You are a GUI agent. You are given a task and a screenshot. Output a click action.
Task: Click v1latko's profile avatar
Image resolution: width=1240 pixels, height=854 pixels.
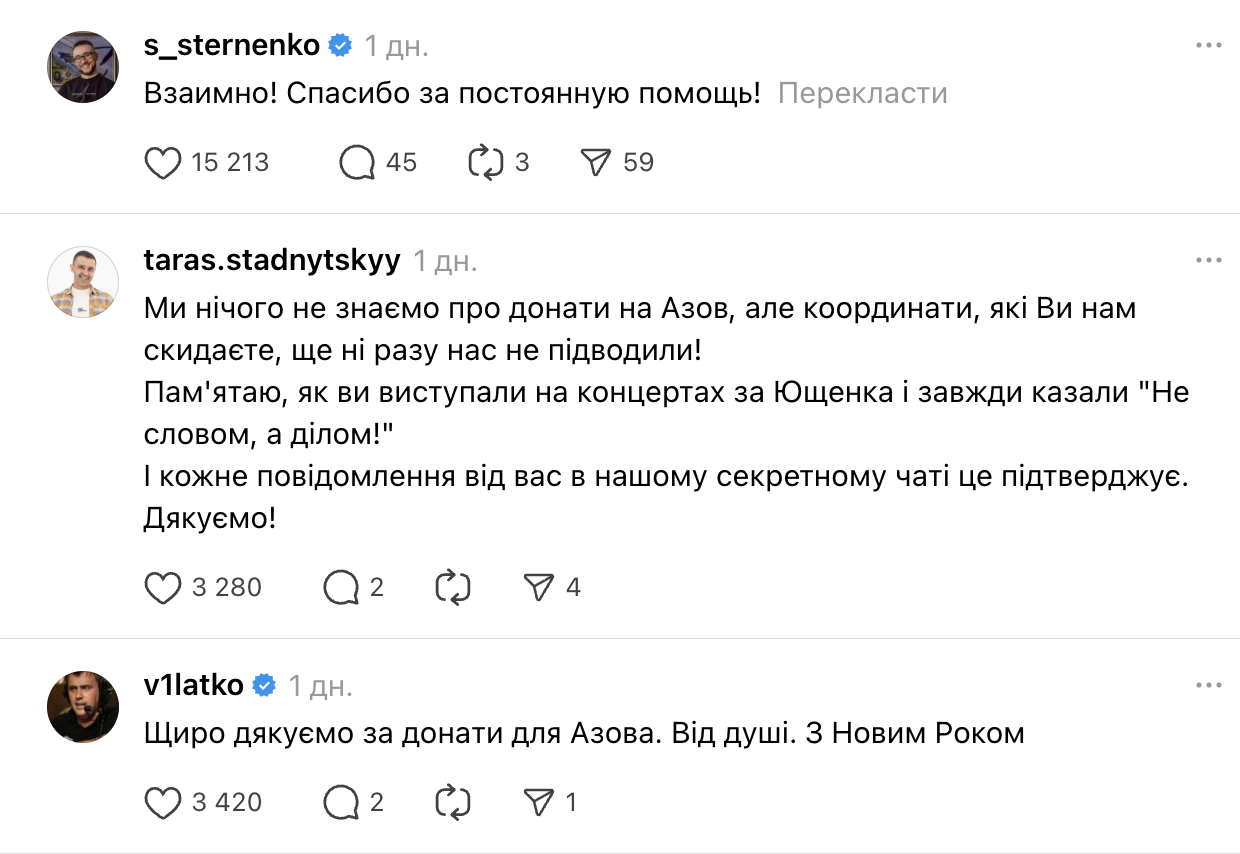[x=83, y=707]
